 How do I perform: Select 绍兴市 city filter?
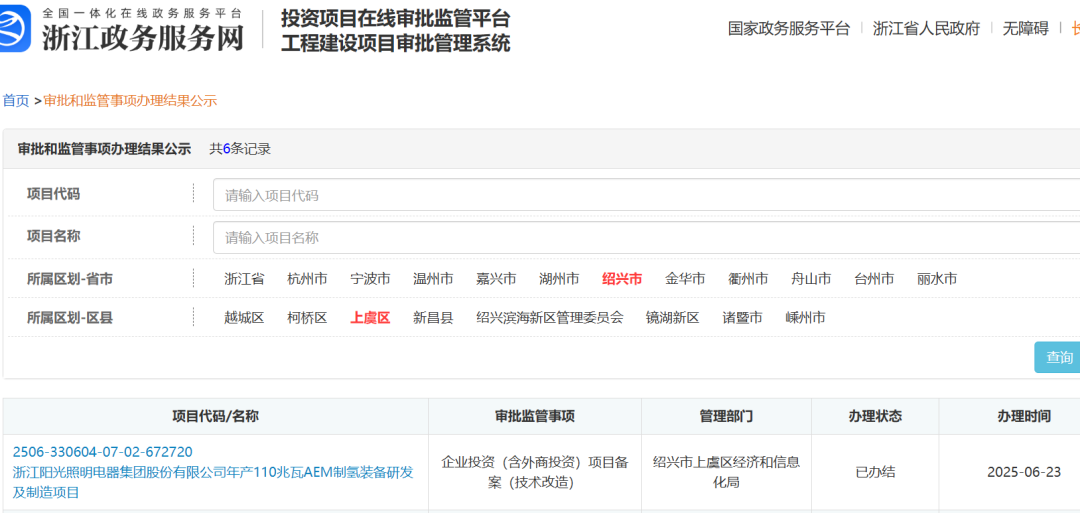pyautogui.click(x=622, y=279)
